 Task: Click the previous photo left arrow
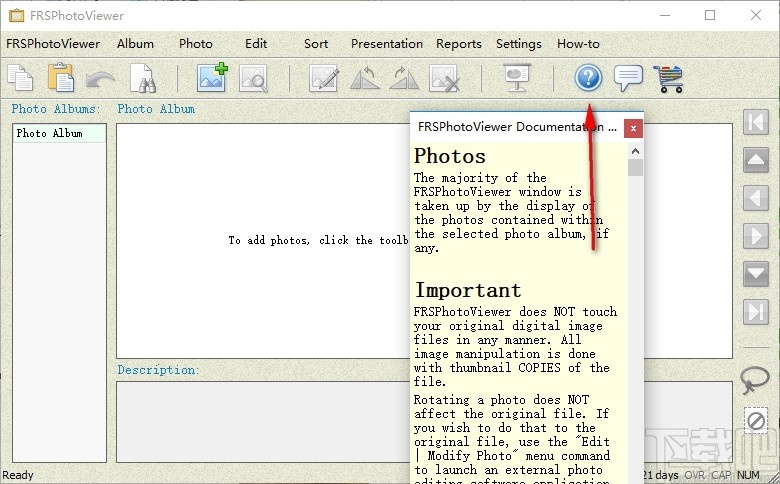(x=756, y=197)
